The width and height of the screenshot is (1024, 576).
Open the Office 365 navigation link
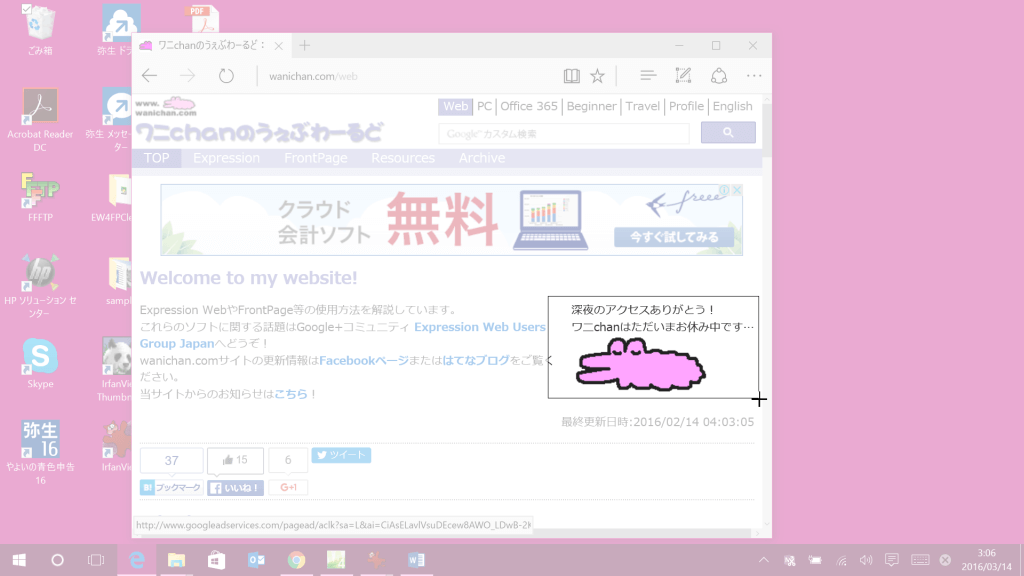coord(528,106)
